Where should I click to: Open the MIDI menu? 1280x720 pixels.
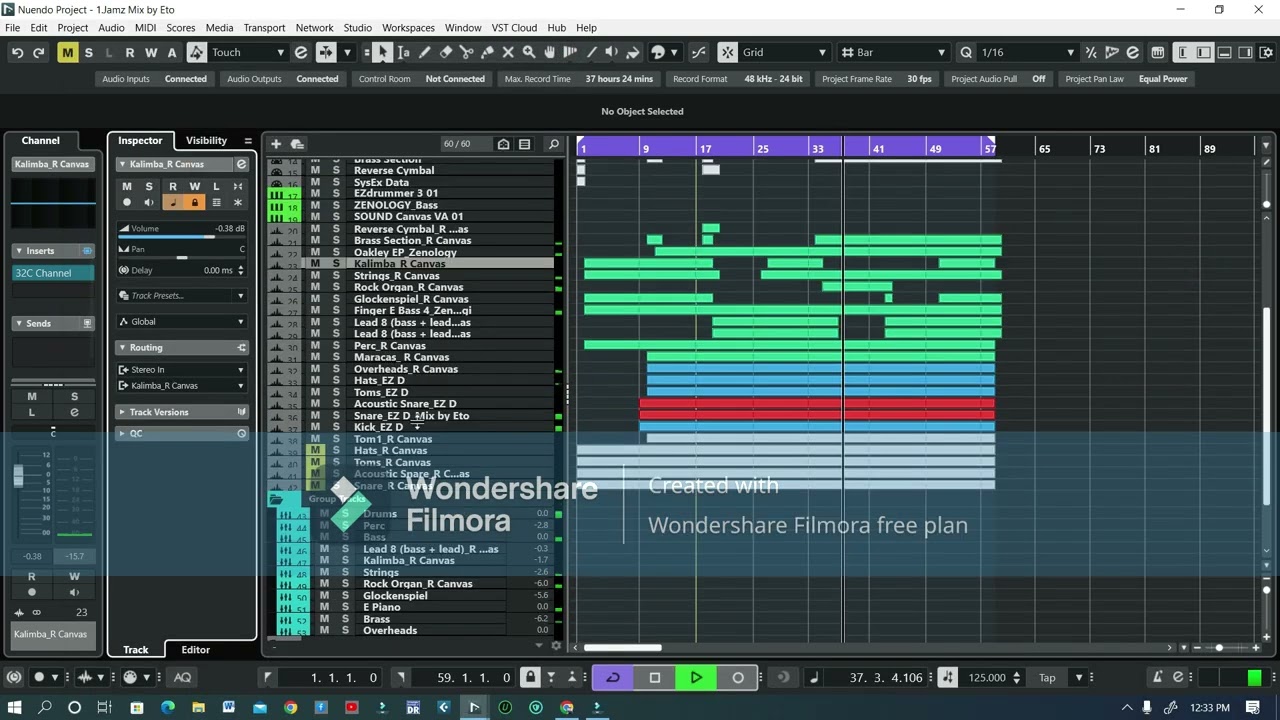tap(145, 27)
